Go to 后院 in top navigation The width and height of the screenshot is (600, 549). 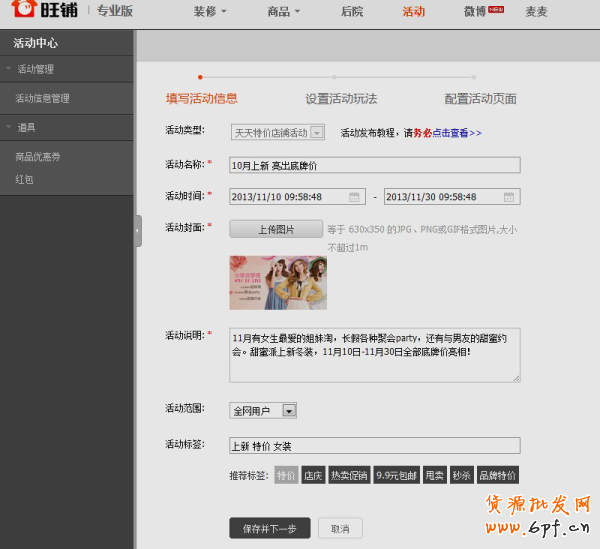(352, 12)
